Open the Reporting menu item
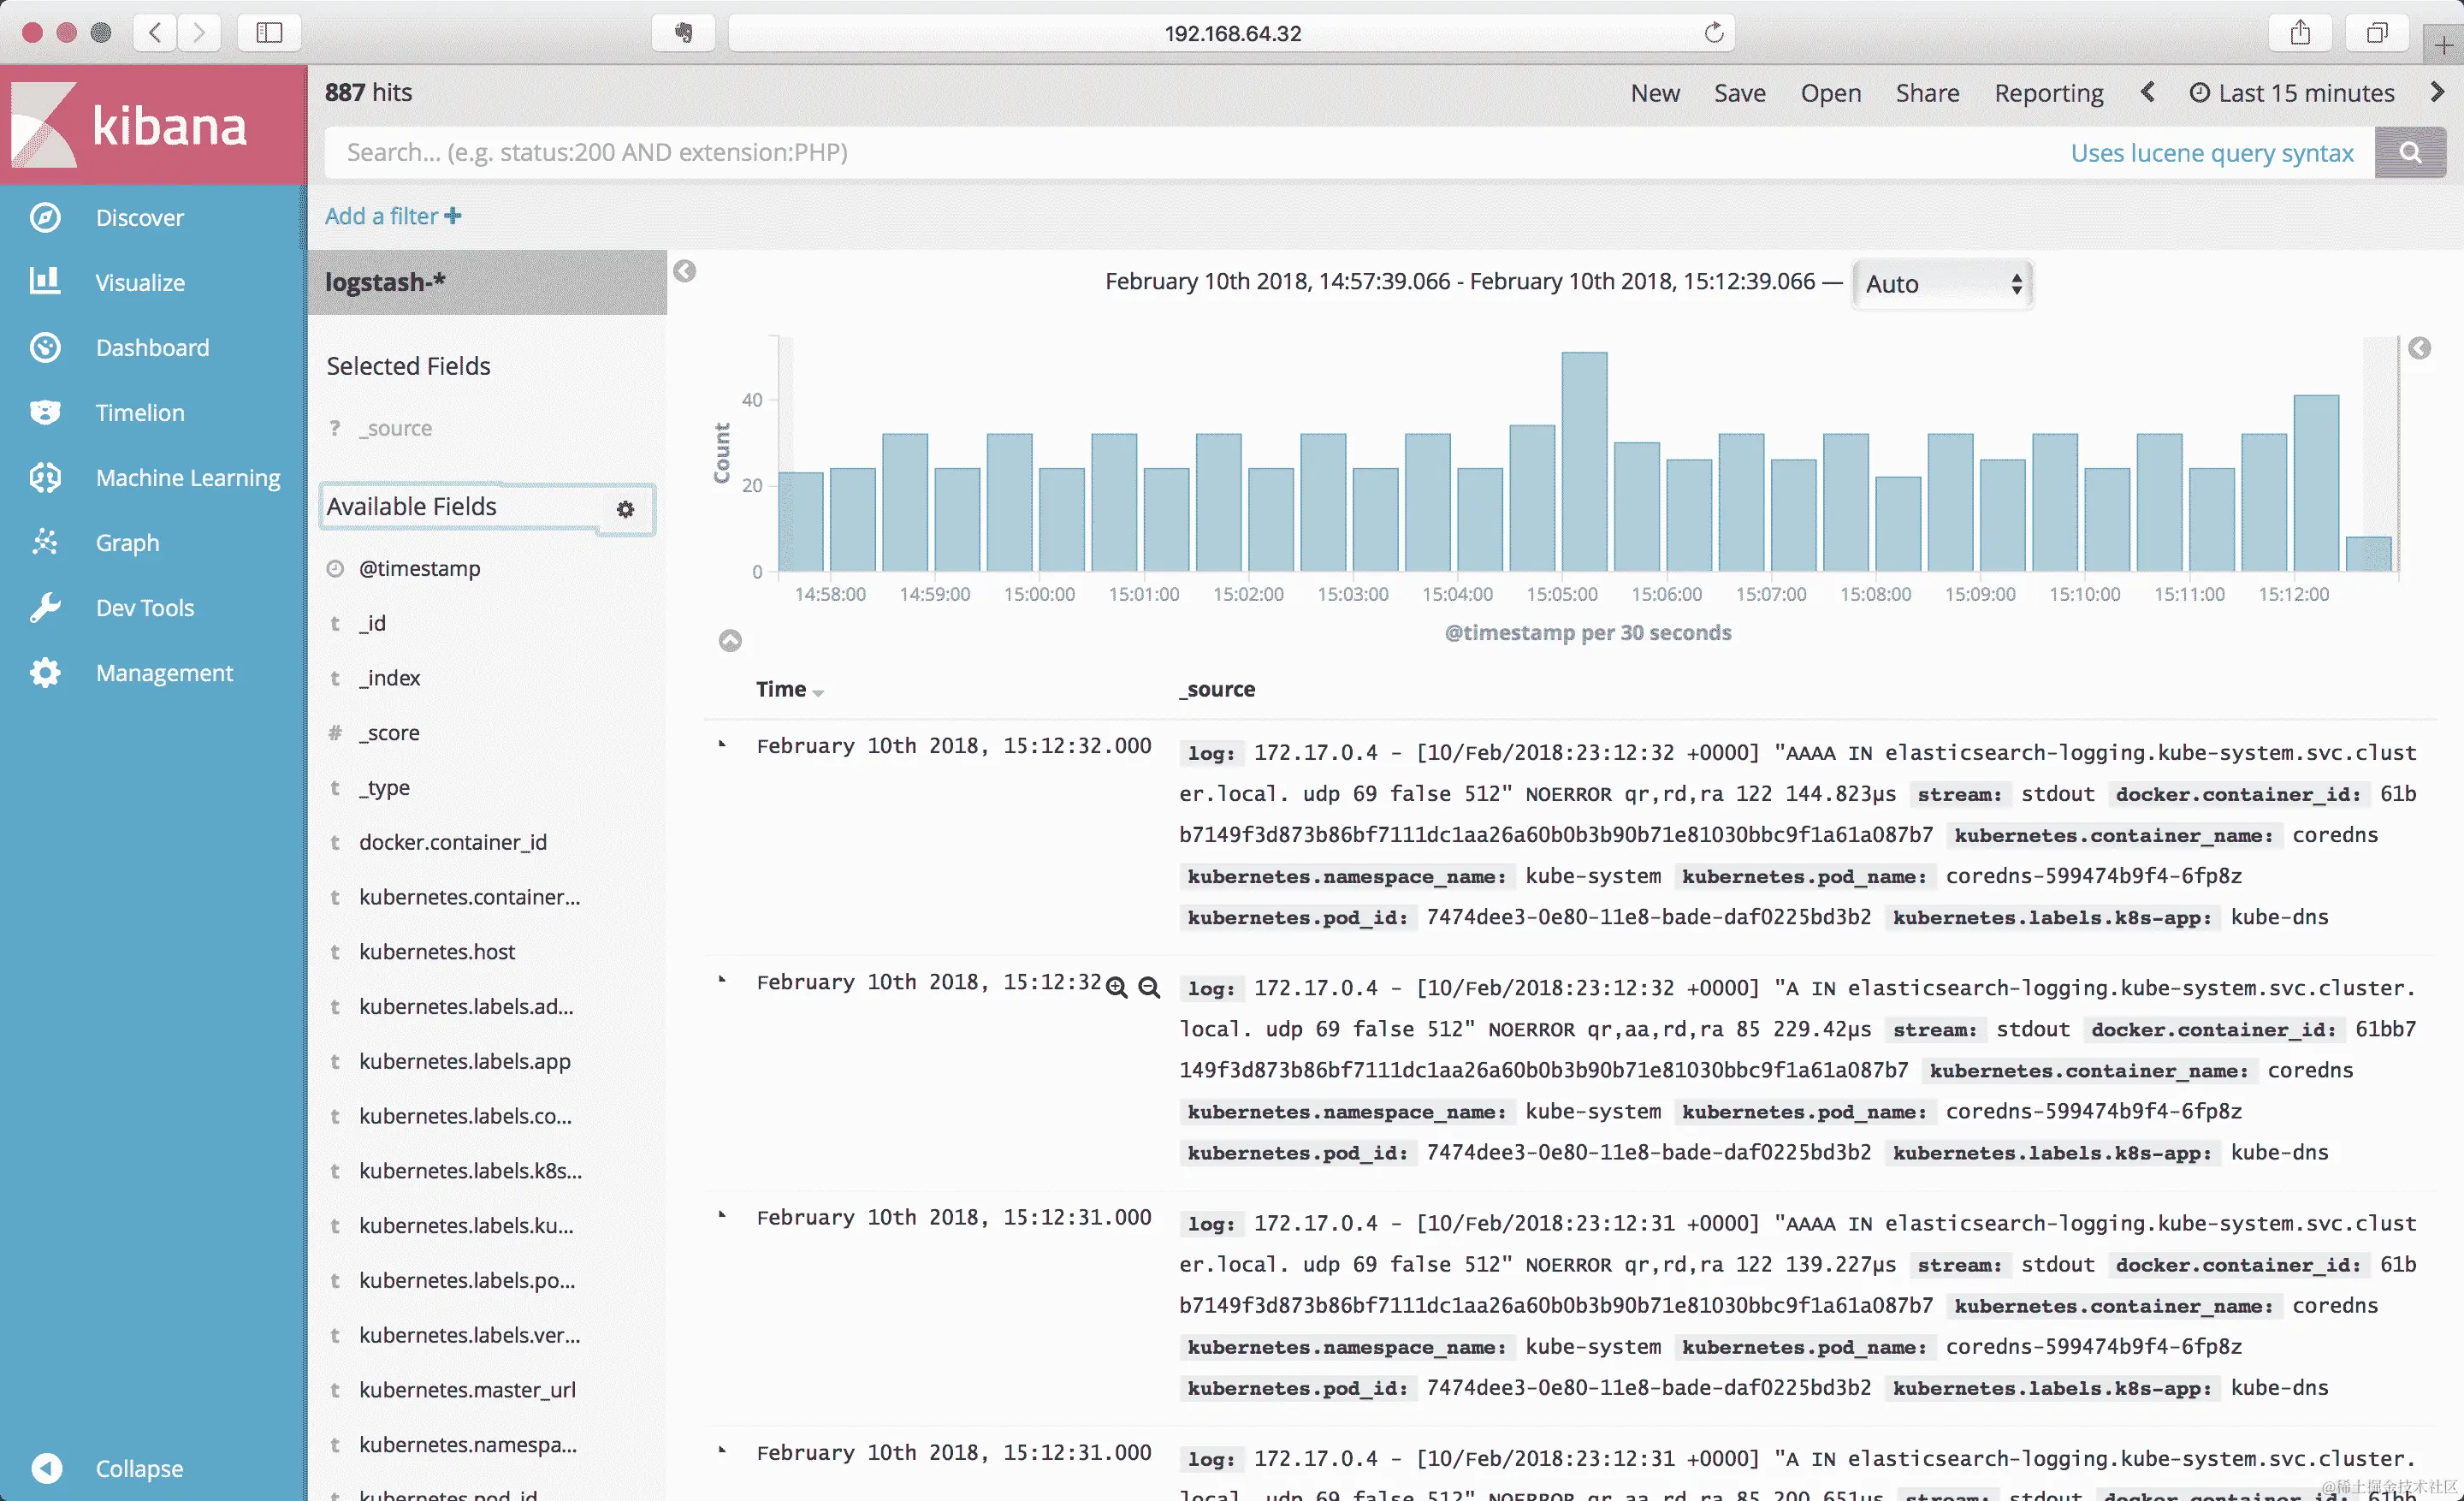Viewport: 2464px width, 1501px height. click(2048, 93)
